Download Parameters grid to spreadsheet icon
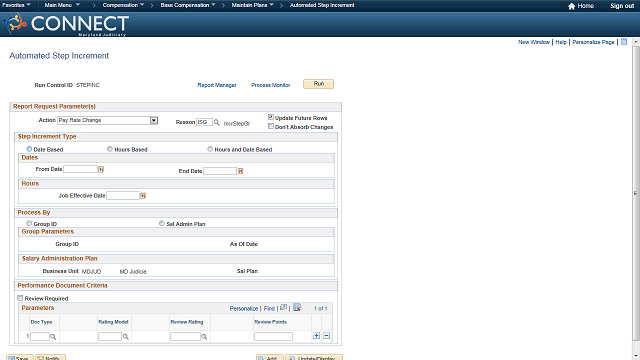The image size is (640, 360). 297,307
